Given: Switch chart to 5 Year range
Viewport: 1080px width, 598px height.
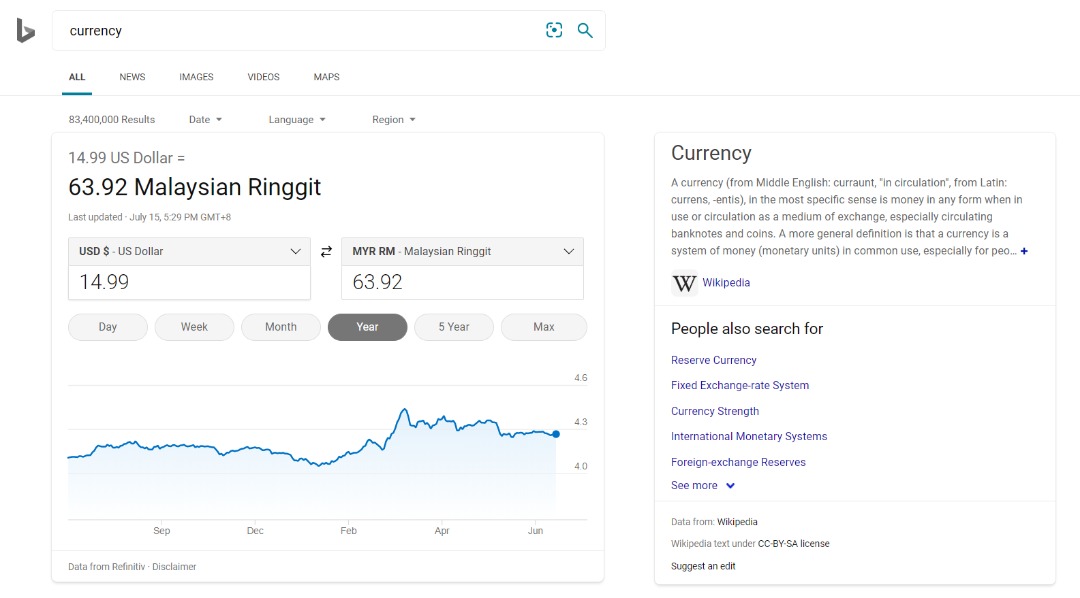Looking at the screenshot, I should coord(454,327).
